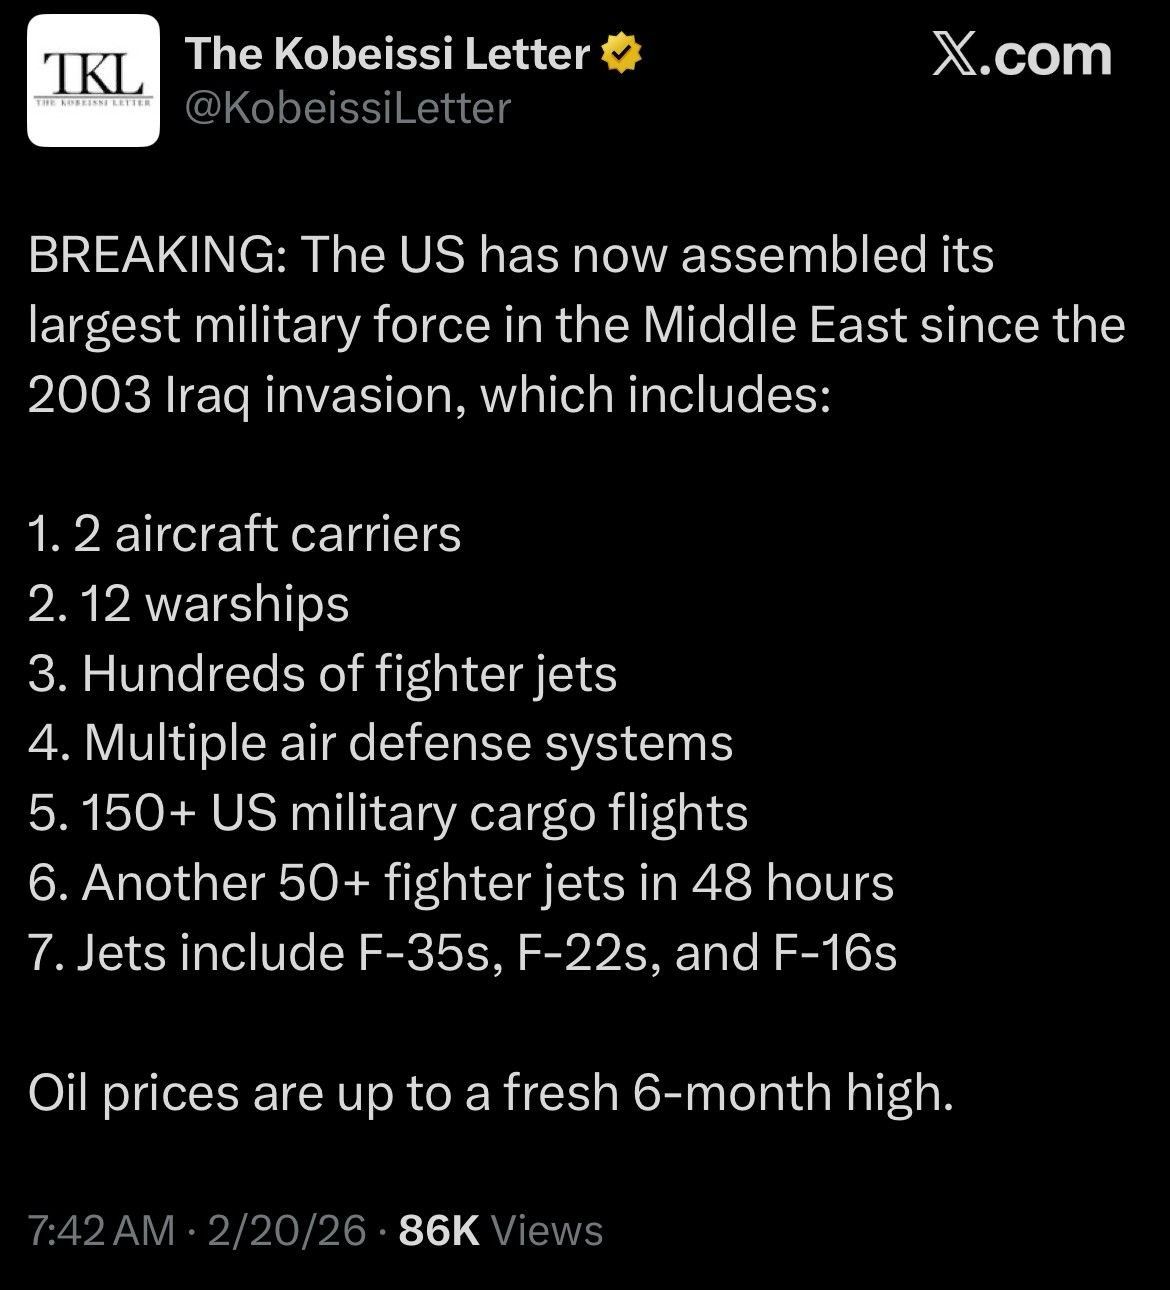
Task: Visit the @KobeissiLetter handle
Action: pos(348,108)
